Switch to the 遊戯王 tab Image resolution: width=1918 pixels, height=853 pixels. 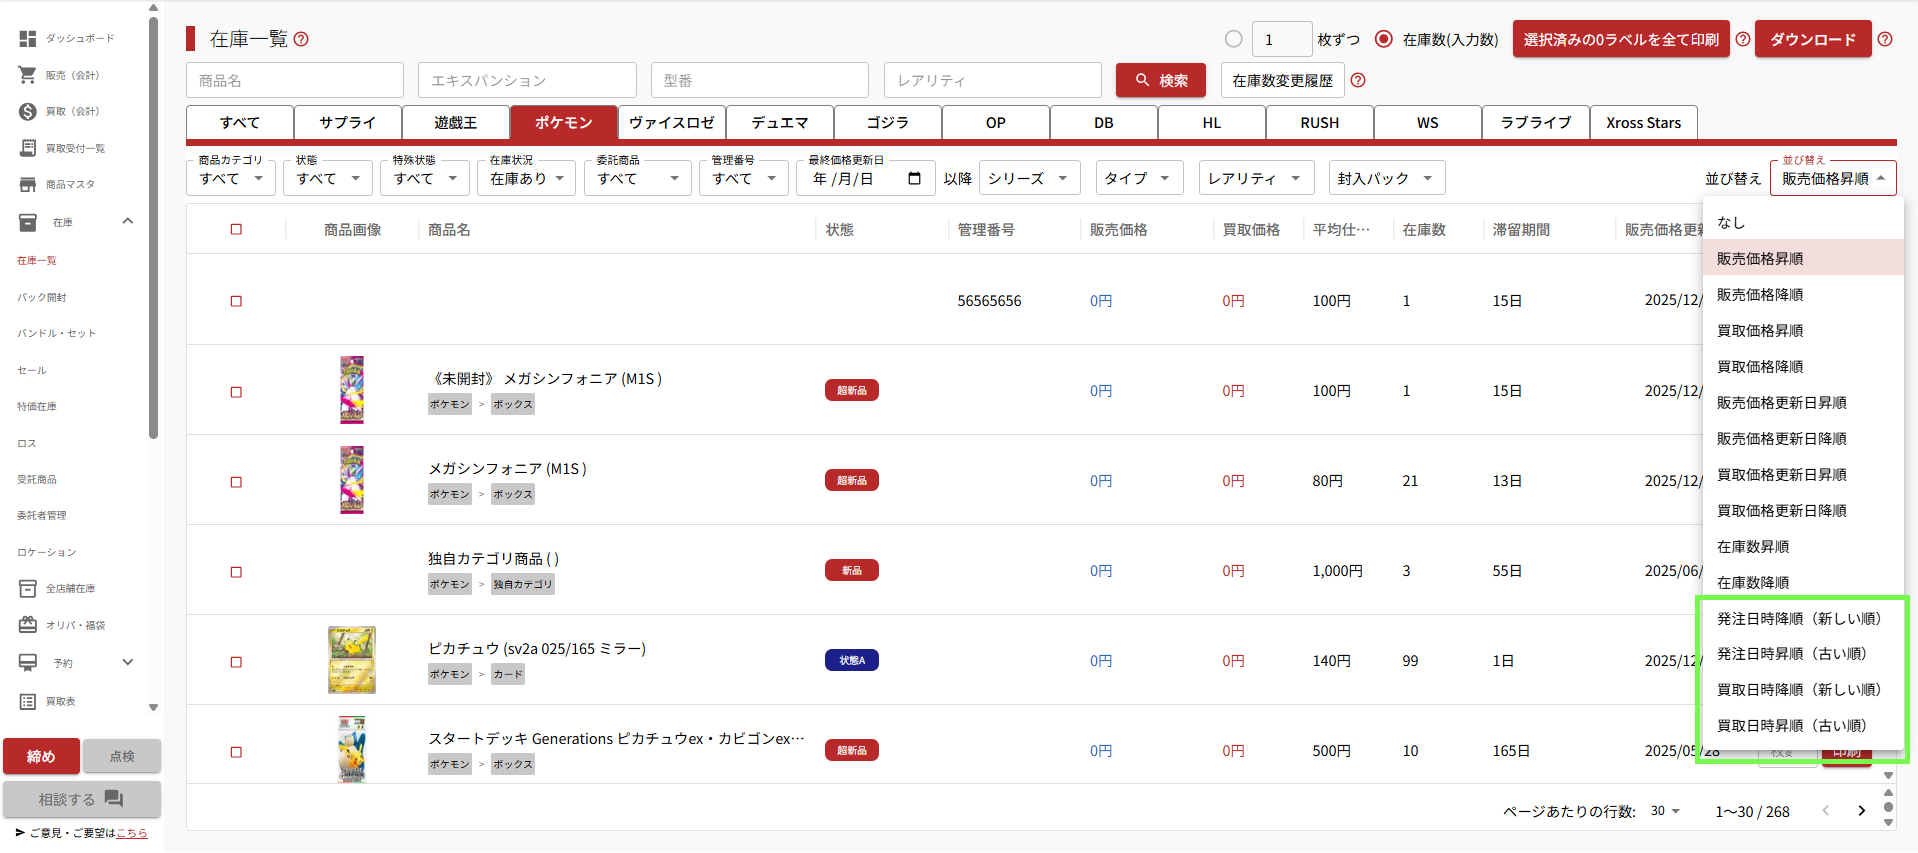pyautogui.click(x=455, y=123)
